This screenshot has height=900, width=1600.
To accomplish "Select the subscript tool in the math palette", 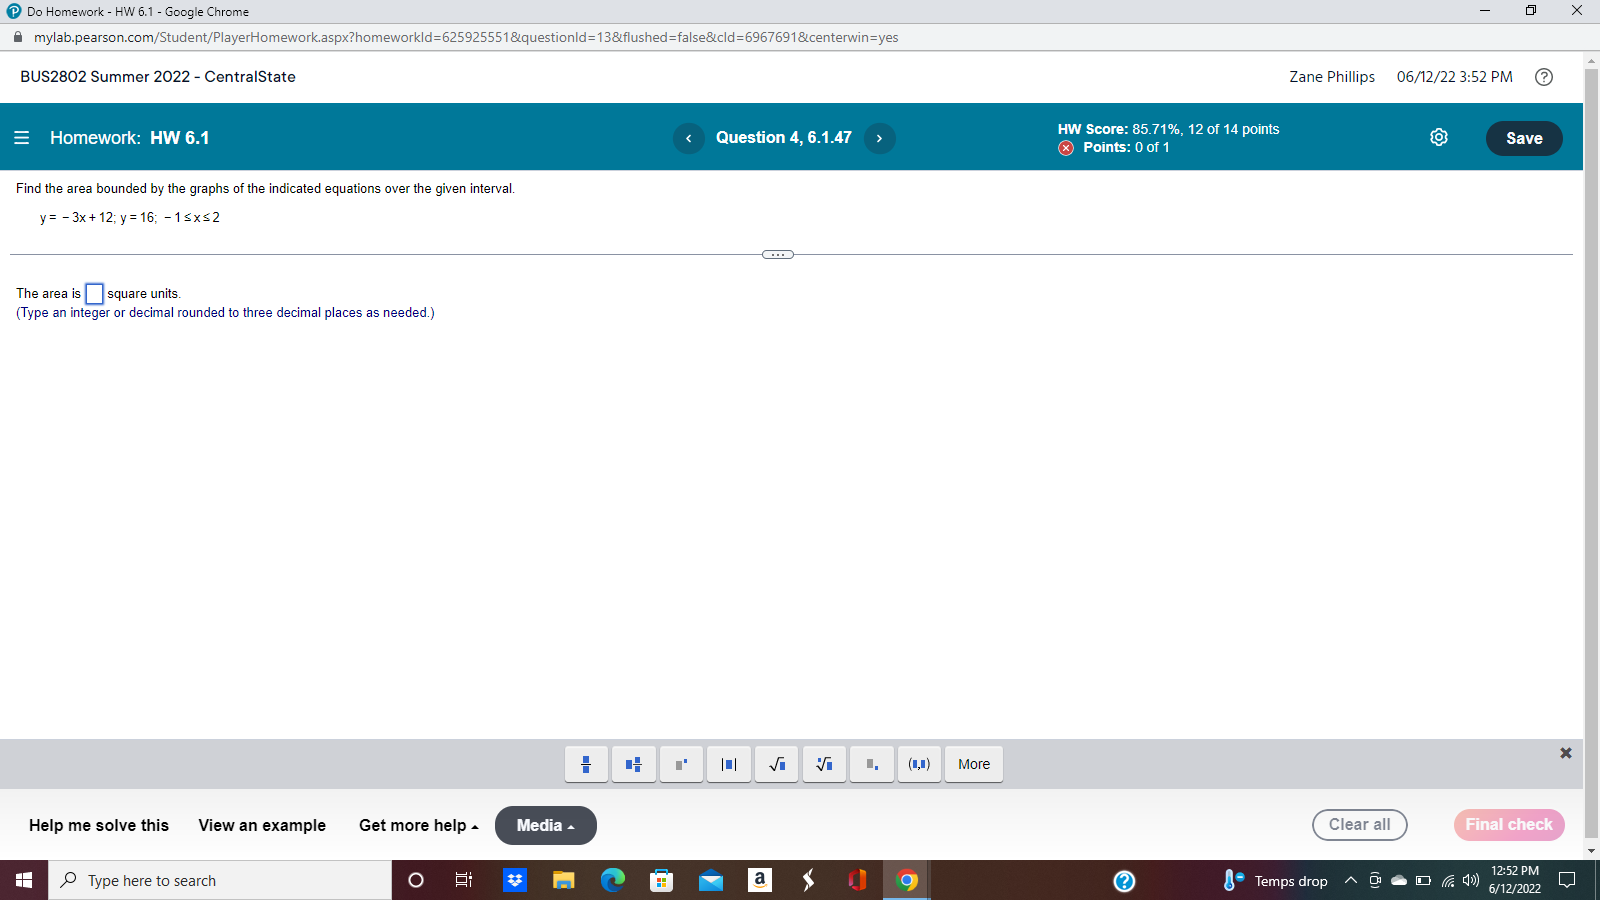I will click(871, 764).
